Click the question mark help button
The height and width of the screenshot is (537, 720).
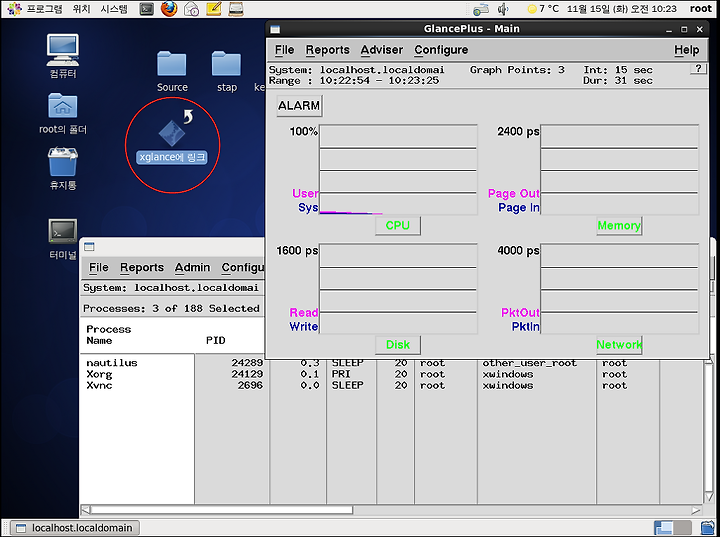(698, 69)
